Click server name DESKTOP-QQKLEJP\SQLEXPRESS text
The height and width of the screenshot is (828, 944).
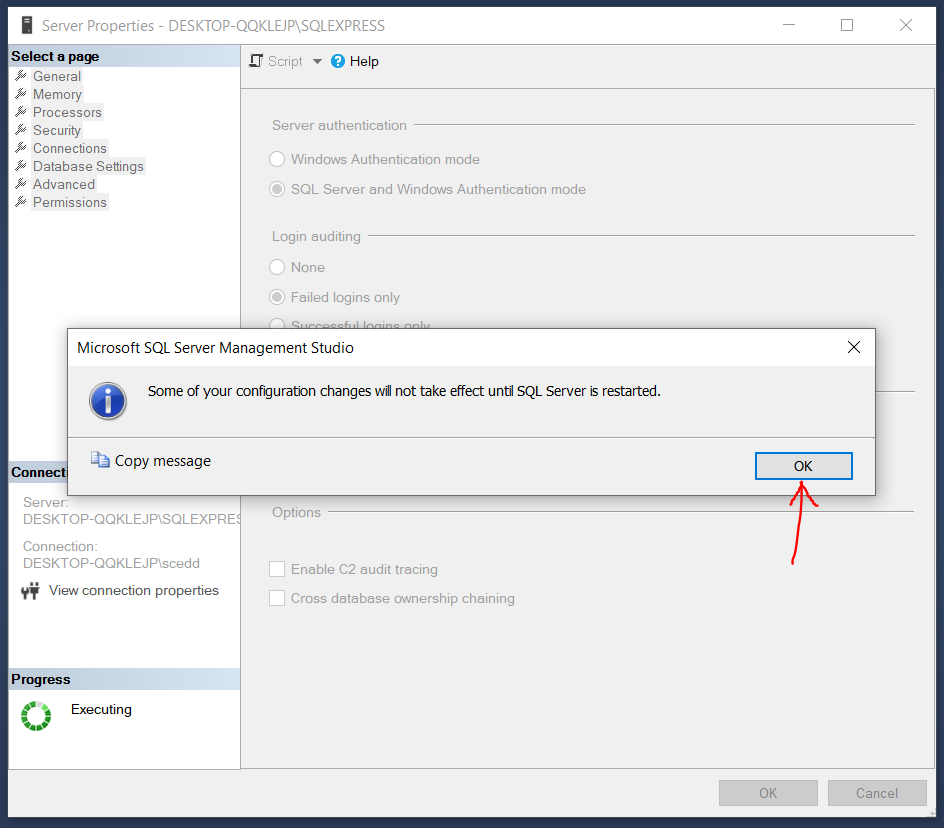132,519
